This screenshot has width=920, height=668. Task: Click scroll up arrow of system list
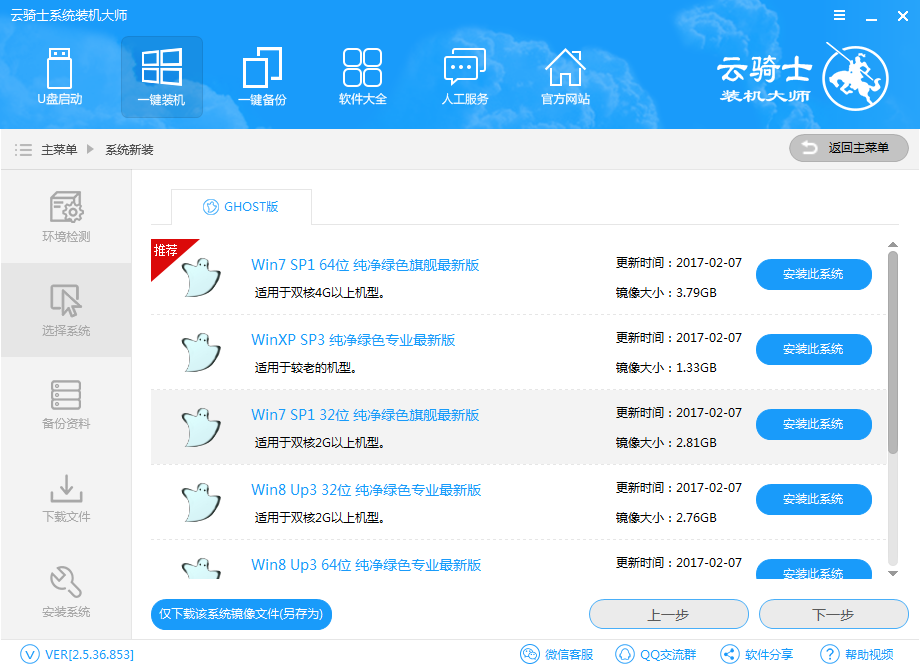(x=893, y=244)
